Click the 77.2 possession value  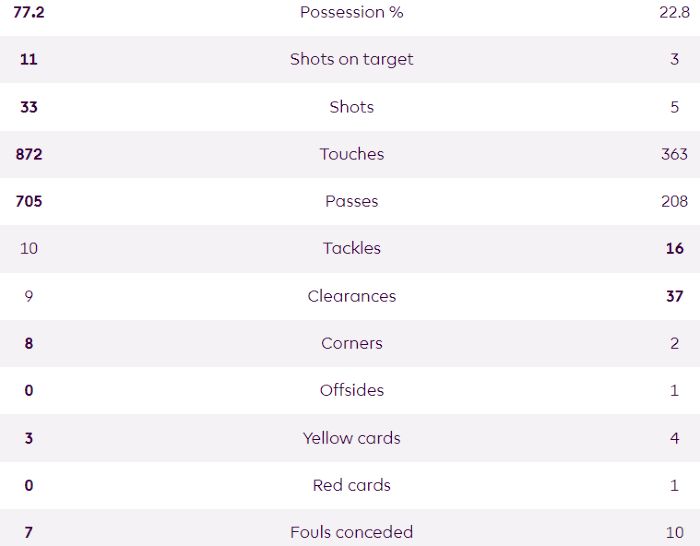[x=28, y=12]
